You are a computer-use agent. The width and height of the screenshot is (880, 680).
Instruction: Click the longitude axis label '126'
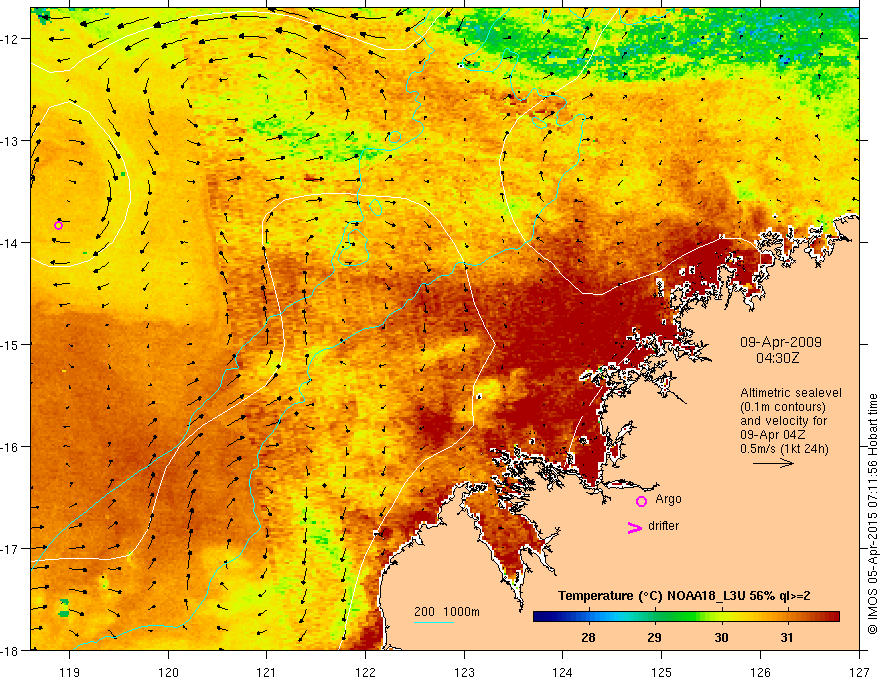pos(760,672)
